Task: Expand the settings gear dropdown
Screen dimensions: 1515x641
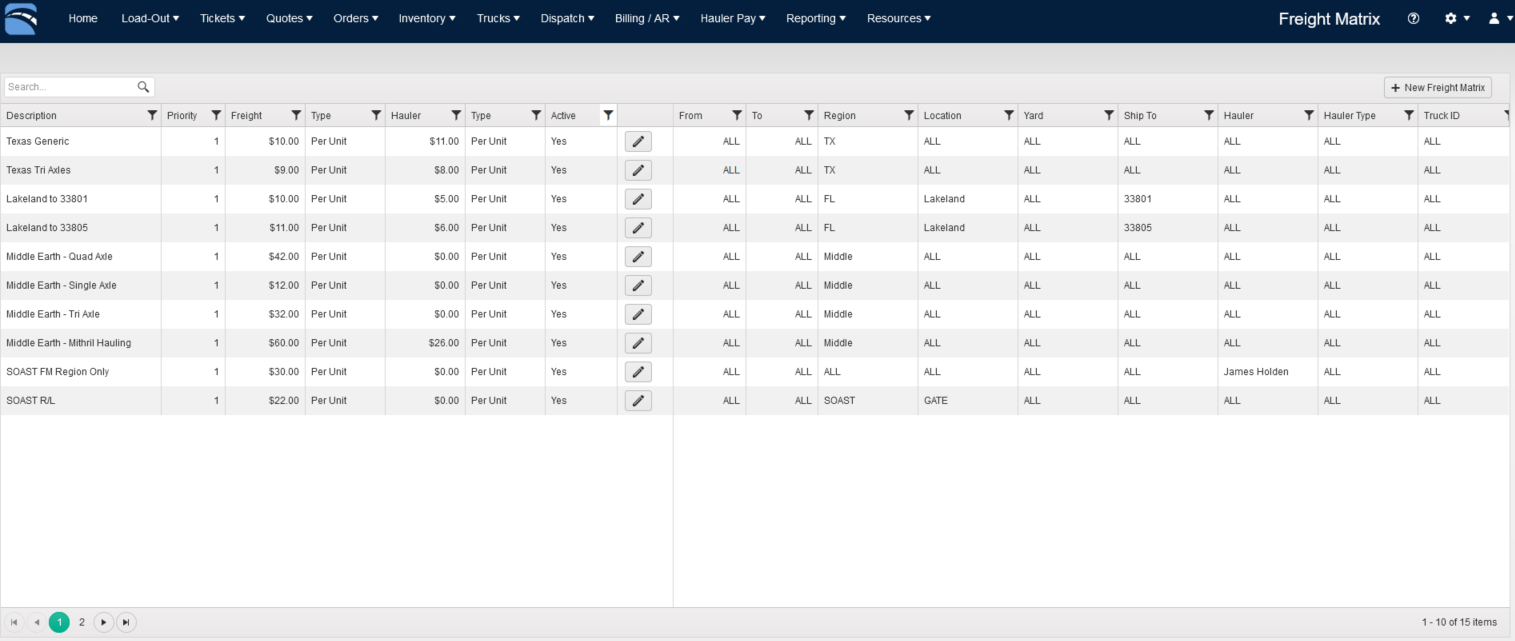Action: pos(1457,19)
